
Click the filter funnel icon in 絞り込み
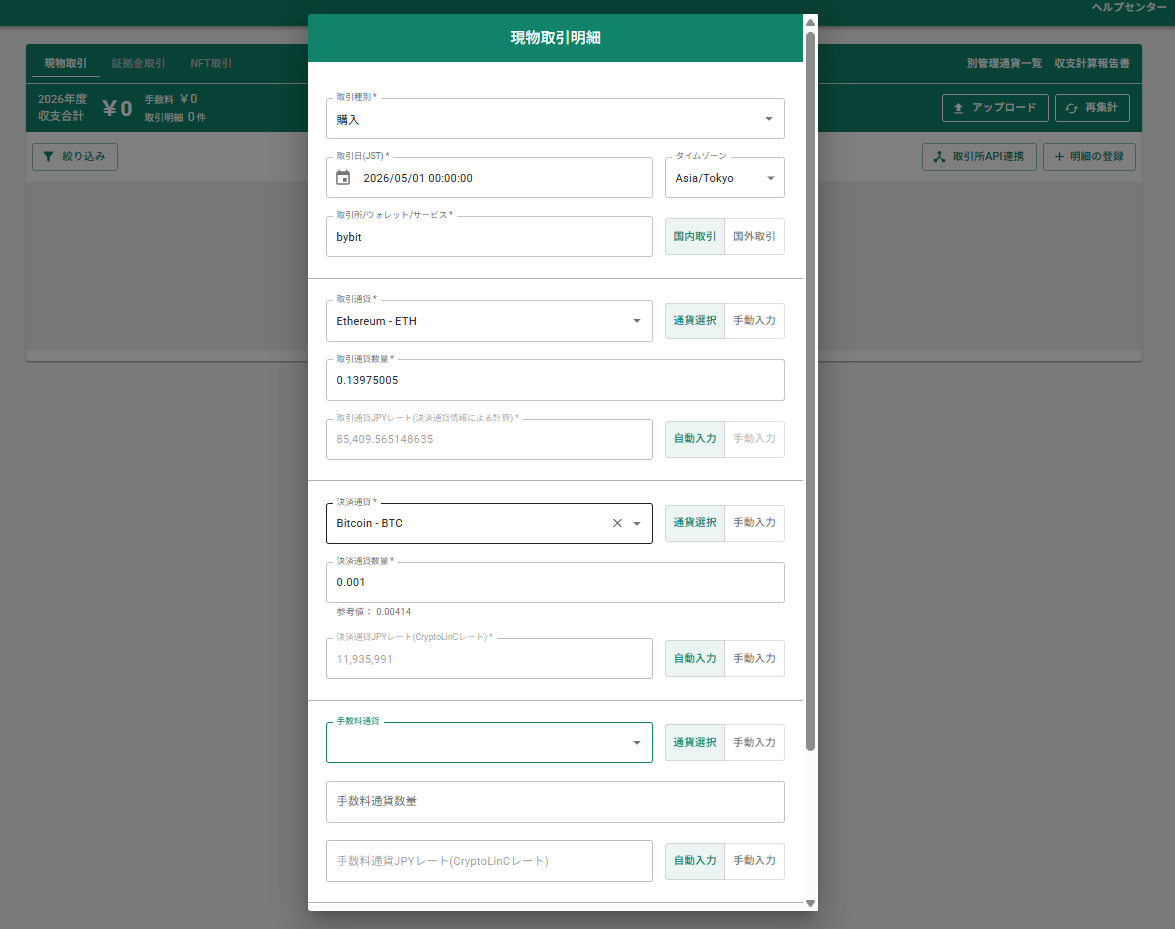pyautogui.click(x=49, y=157)
